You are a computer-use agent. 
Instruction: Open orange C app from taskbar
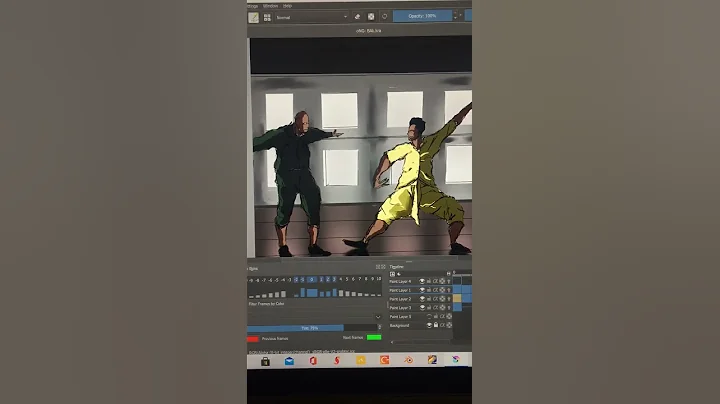[384, 360]
